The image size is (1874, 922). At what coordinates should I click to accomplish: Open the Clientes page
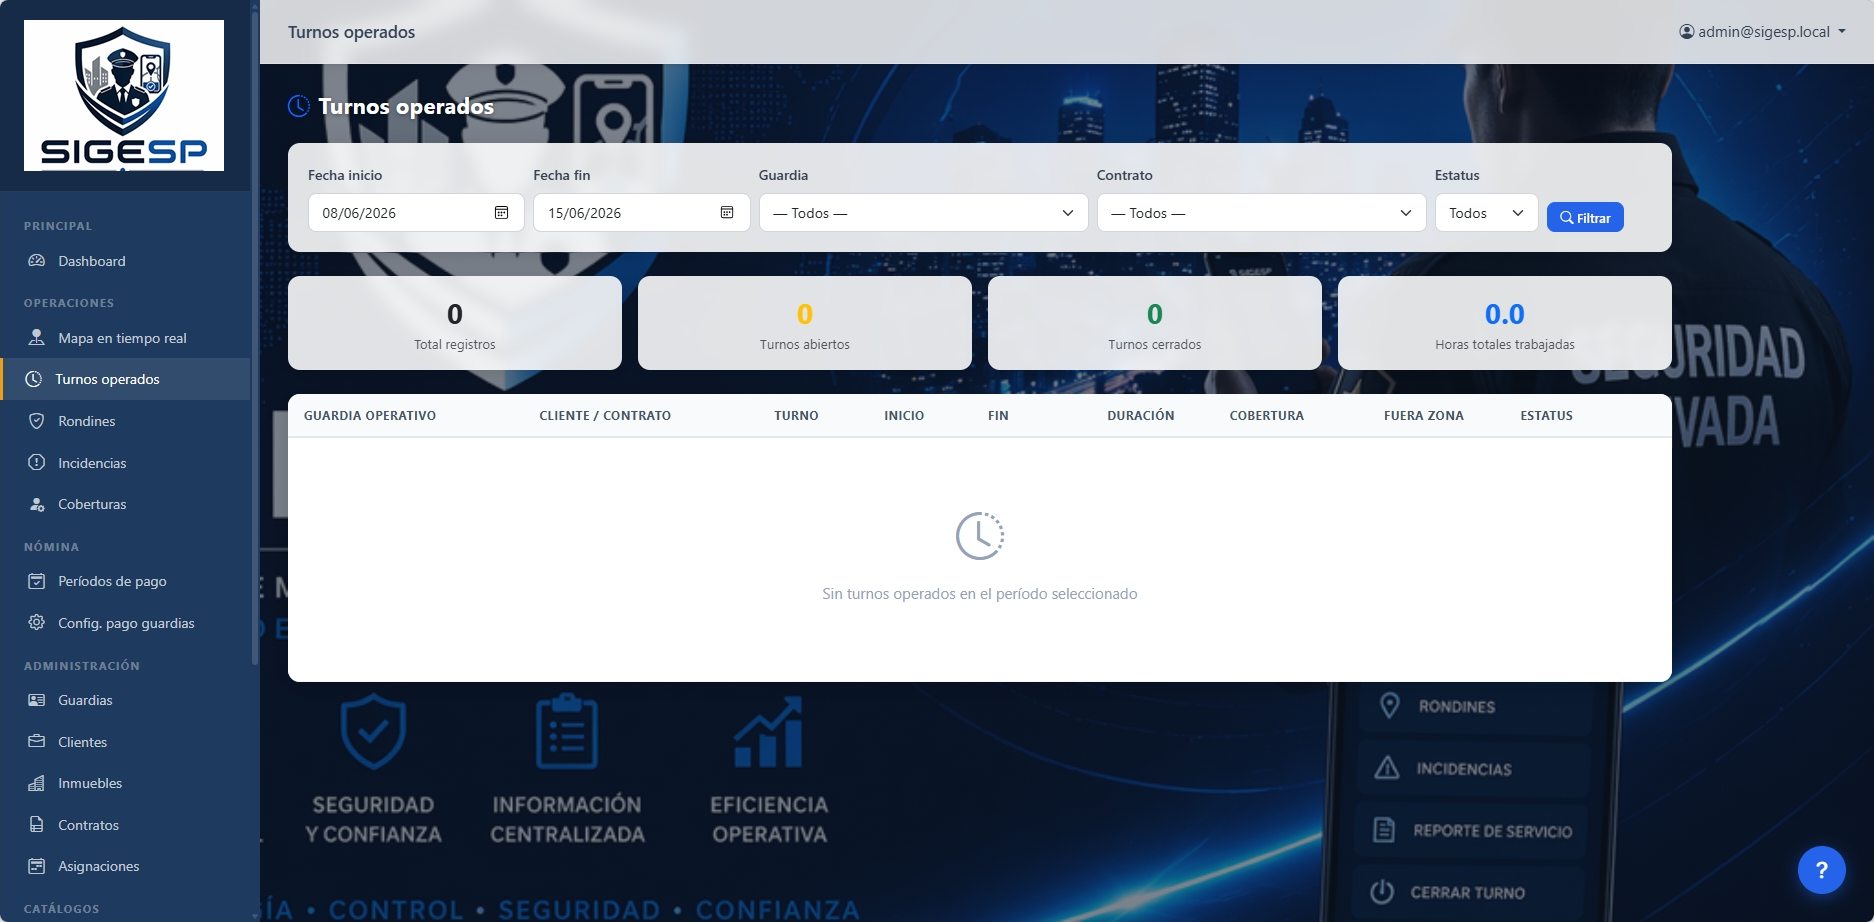coord(125,742)
